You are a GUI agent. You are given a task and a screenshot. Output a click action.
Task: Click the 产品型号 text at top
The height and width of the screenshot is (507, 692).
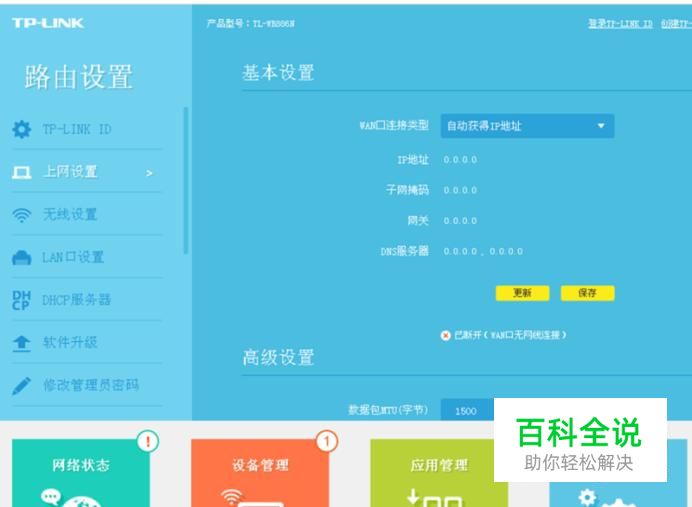(251, 23)
